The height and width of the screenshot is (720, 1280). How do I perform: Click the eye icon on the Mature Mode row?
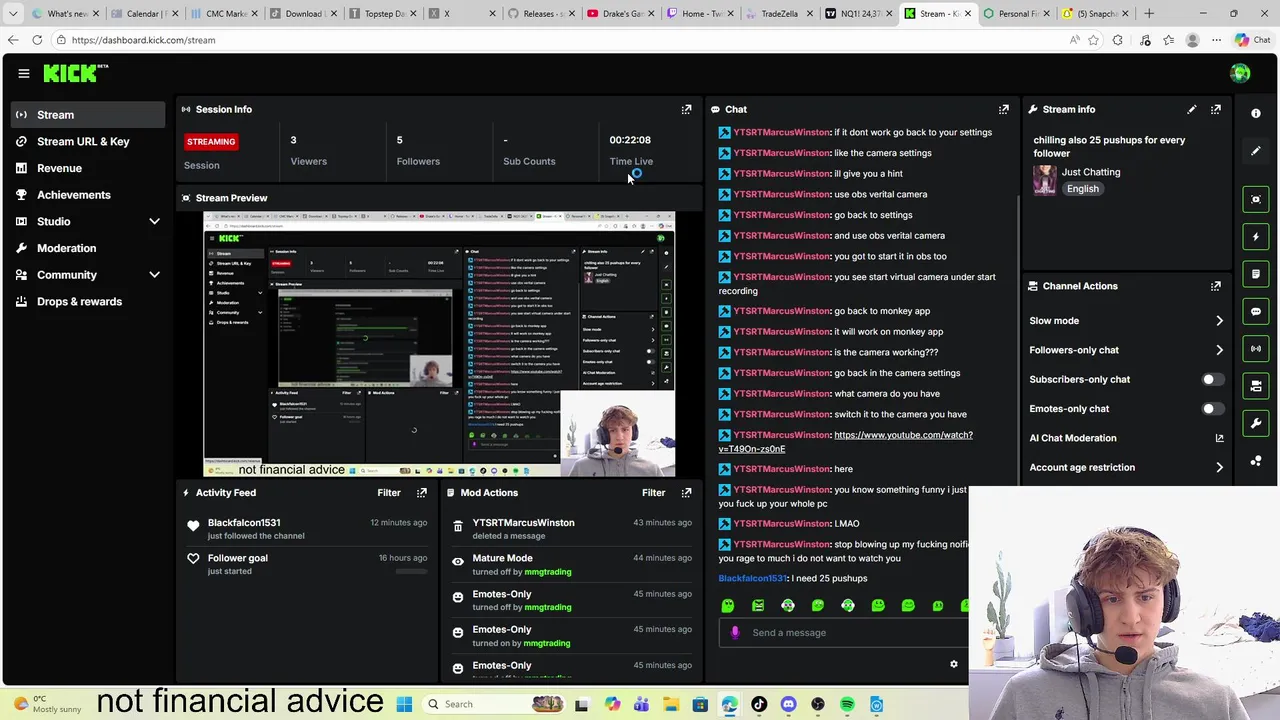coord(458,562)
